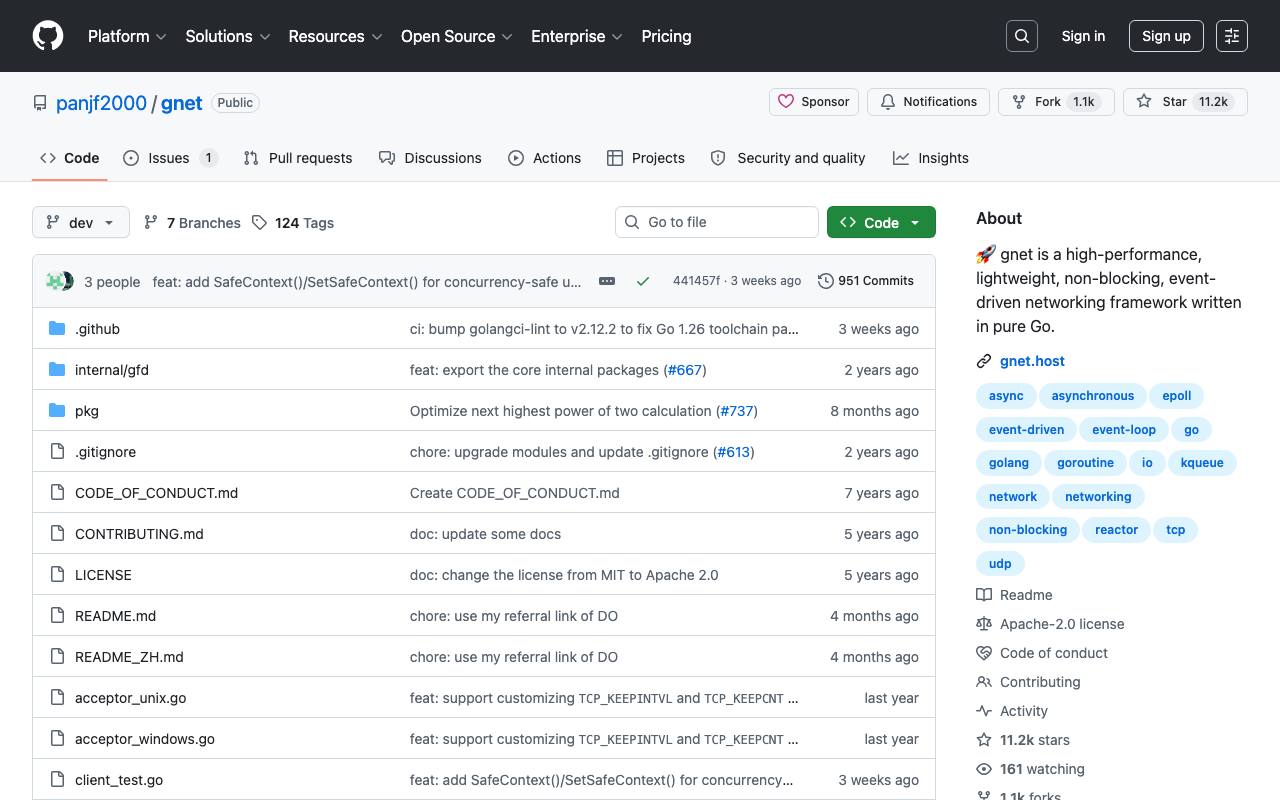Viewport: 1280px width, 800px height.
Task: View the 161 watching link
Action: [x=1030, y=769]
